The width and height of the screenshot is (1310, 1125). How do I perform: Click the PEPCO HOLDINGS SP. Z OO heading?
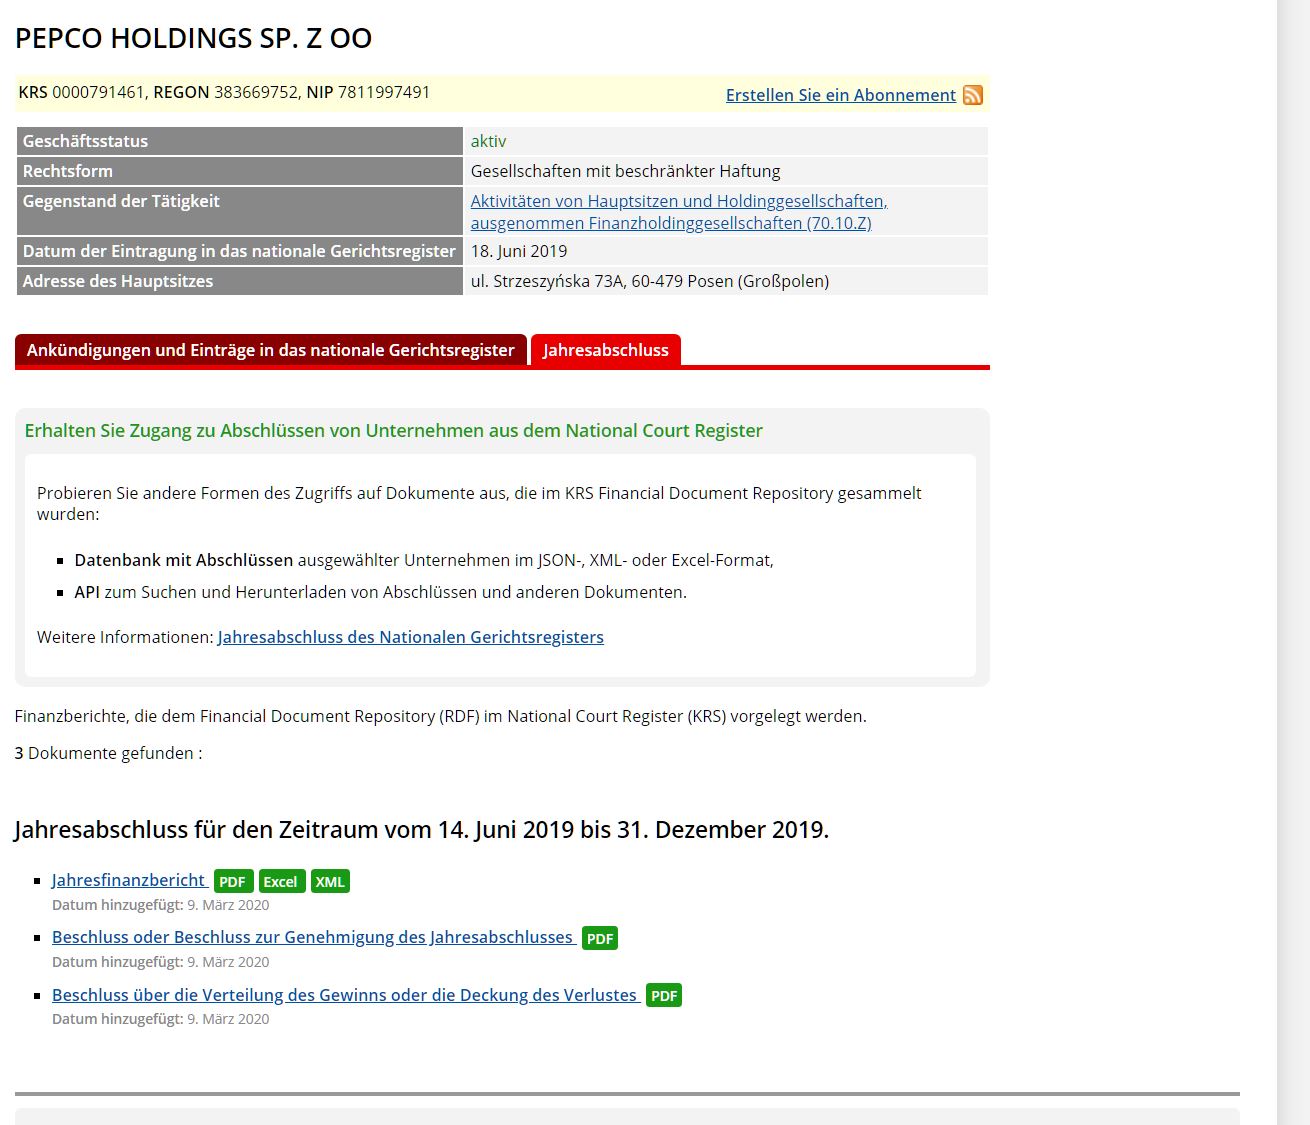(x=194, y=38)
